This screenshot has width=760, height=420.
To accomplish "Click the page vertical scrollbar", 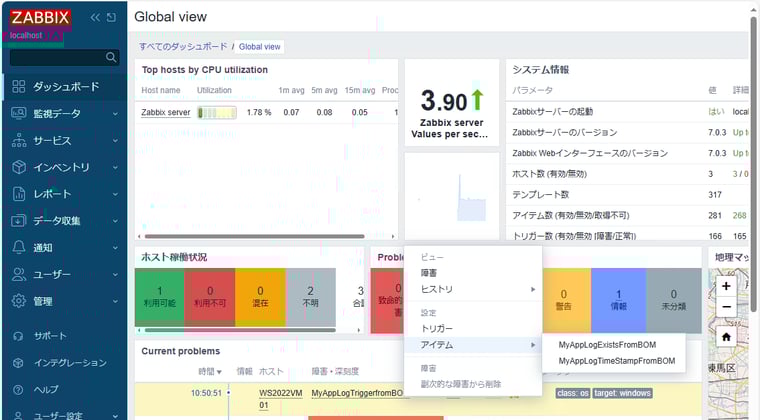I will pos(753,165).
